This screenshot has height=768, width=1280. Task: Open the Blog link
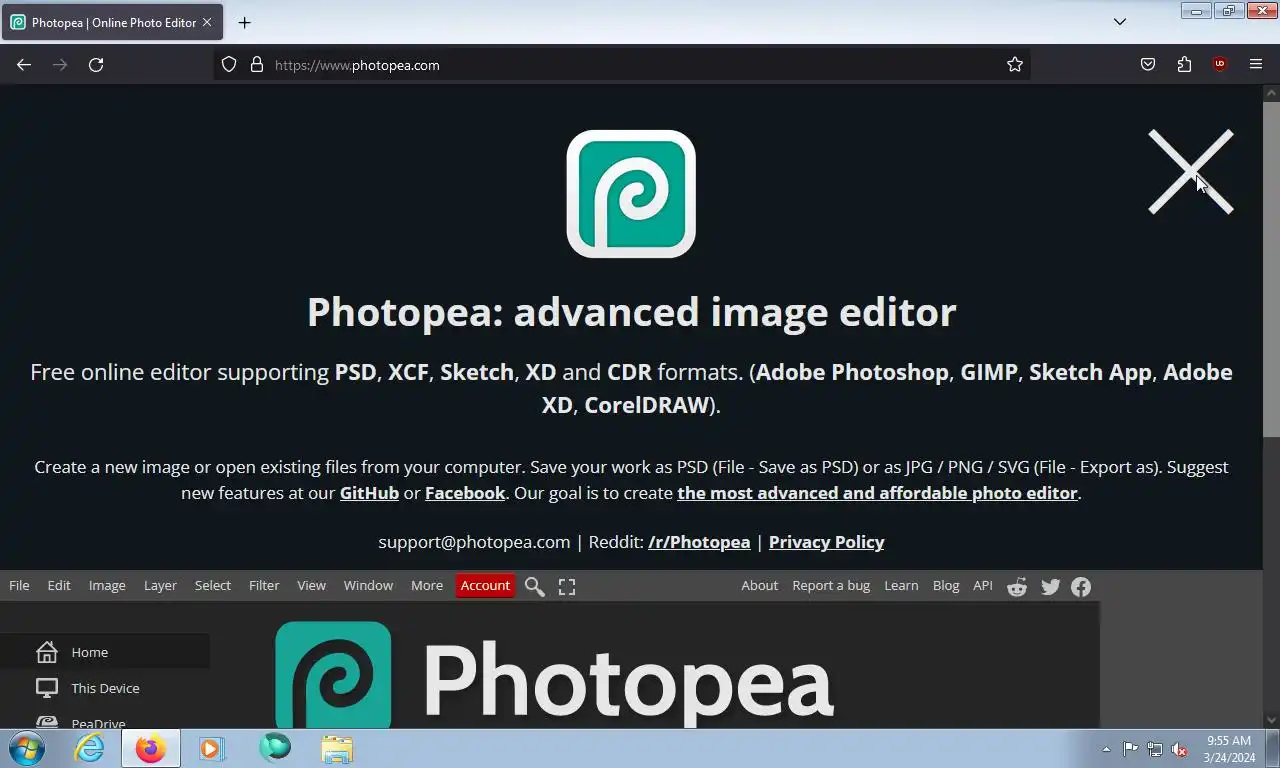tap(946, 586)
